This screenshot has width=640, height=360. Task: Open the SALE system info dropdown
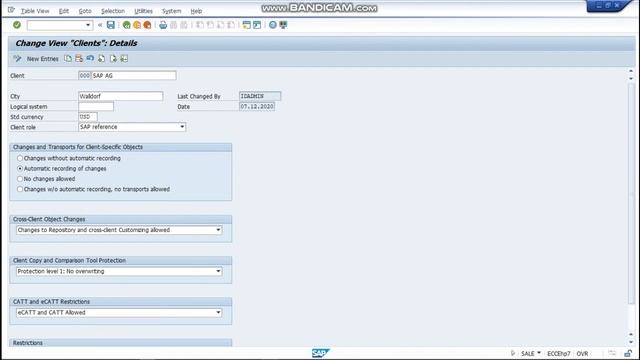pyautogui.click(x=539, y=353)
